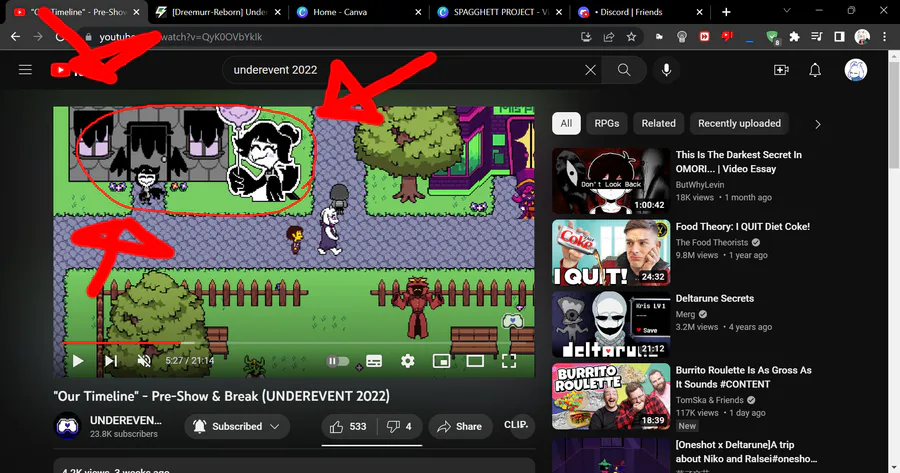The width and height of the screenshot is (900, 473).
Task: Skip to the next video
Action: coord(111,360)
